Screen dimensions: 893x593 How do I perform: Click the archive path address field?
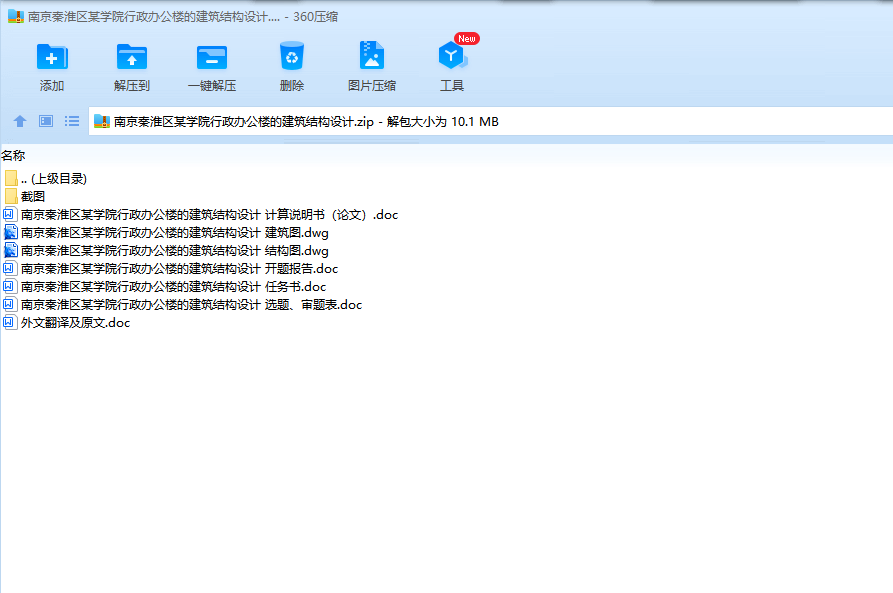(x=490, y=121)
